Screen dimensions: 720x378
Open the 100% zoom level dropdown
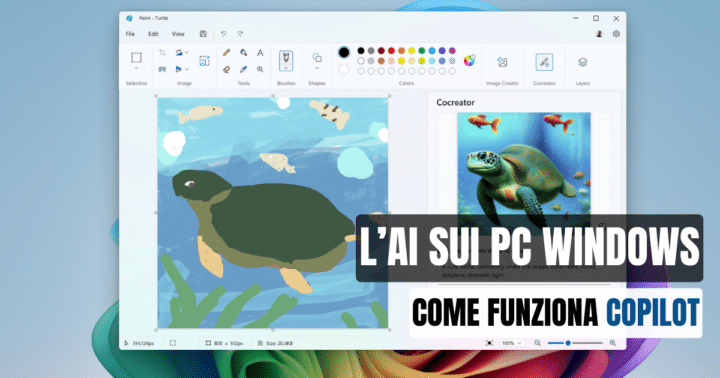pyautogui.click(x=512, y=343)
